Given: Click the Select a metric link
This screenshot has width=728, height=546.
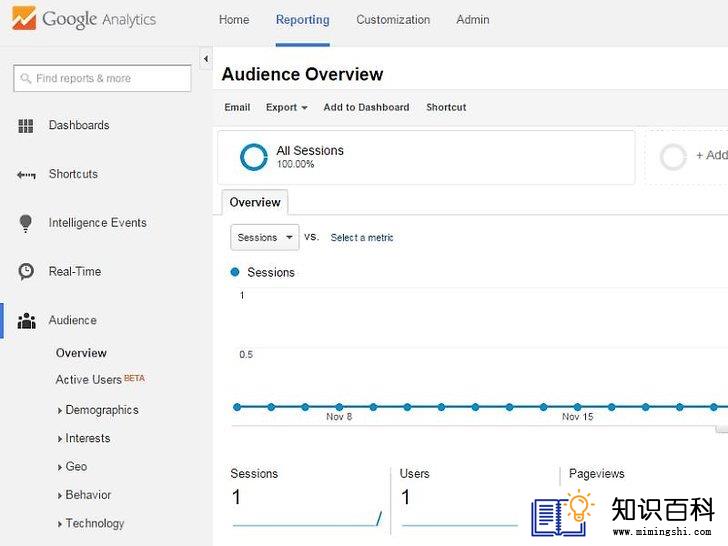Looking at the screenshot, I should coord(362,238).
